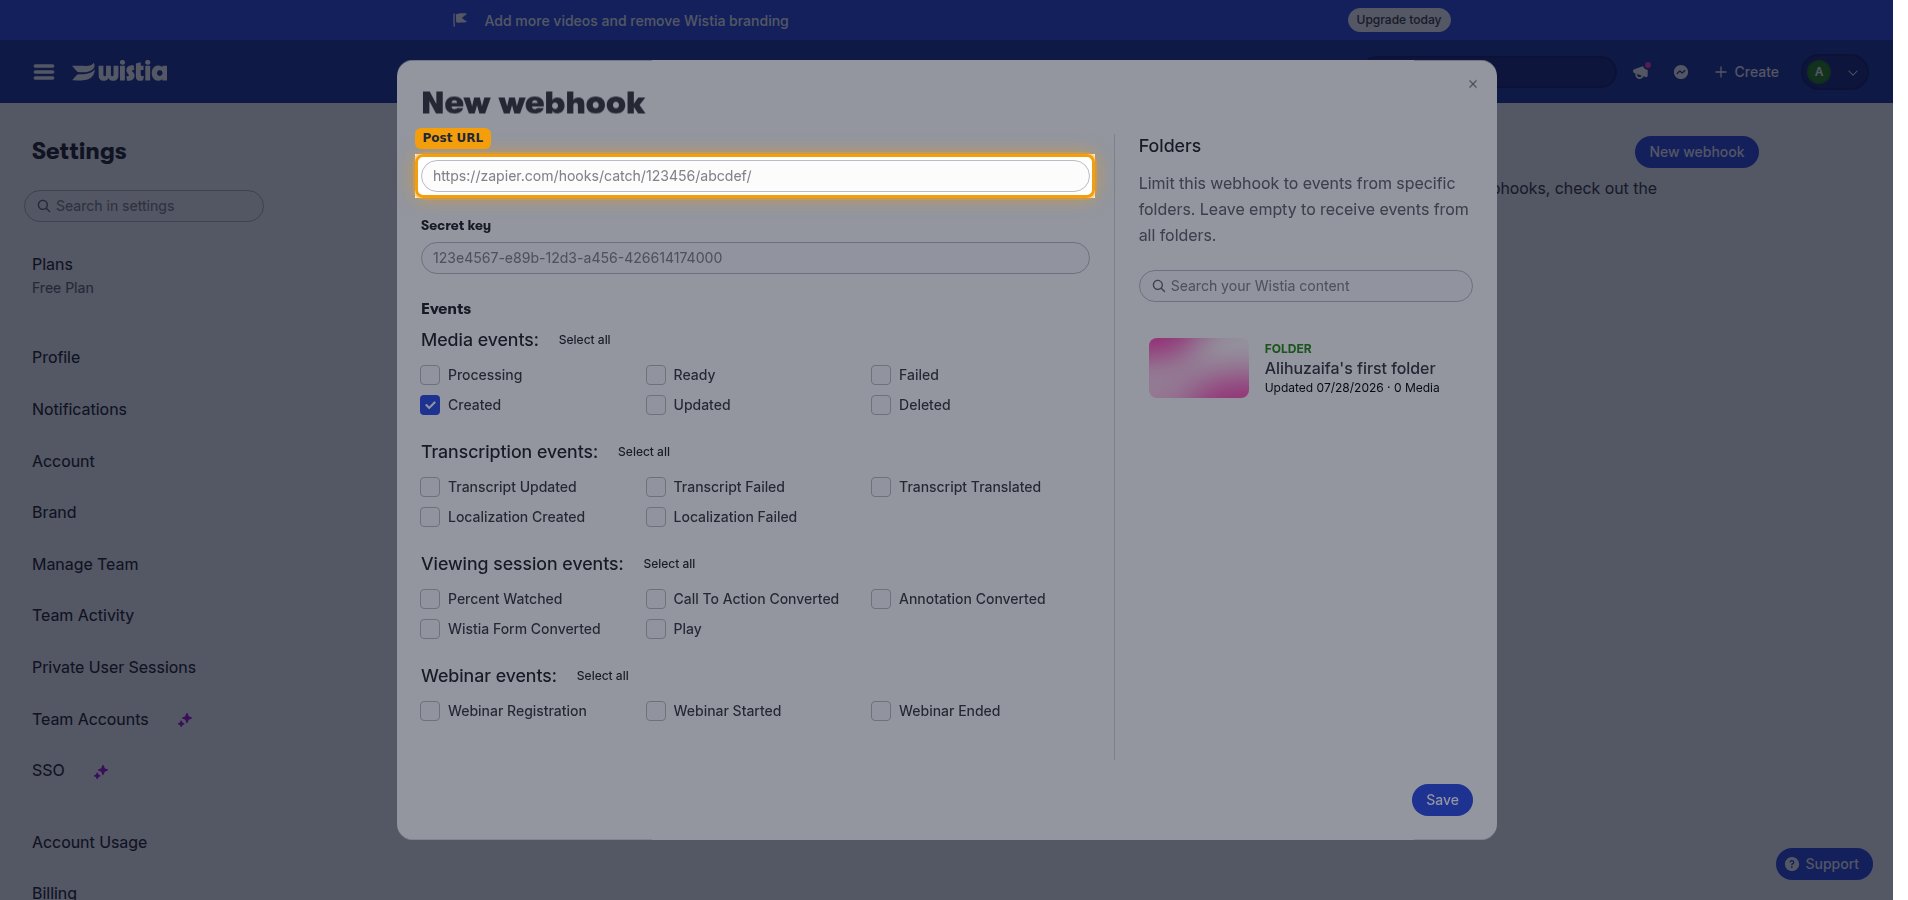
Task: Check Webinar Started event
Action: click(x=656, y=711)
